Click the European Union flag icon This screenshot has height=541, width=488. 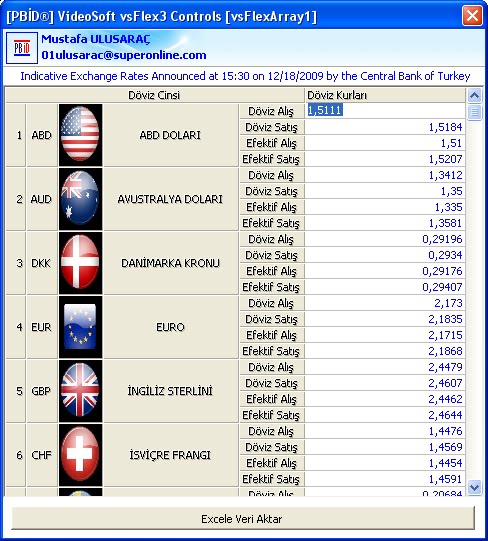point(80,327)
